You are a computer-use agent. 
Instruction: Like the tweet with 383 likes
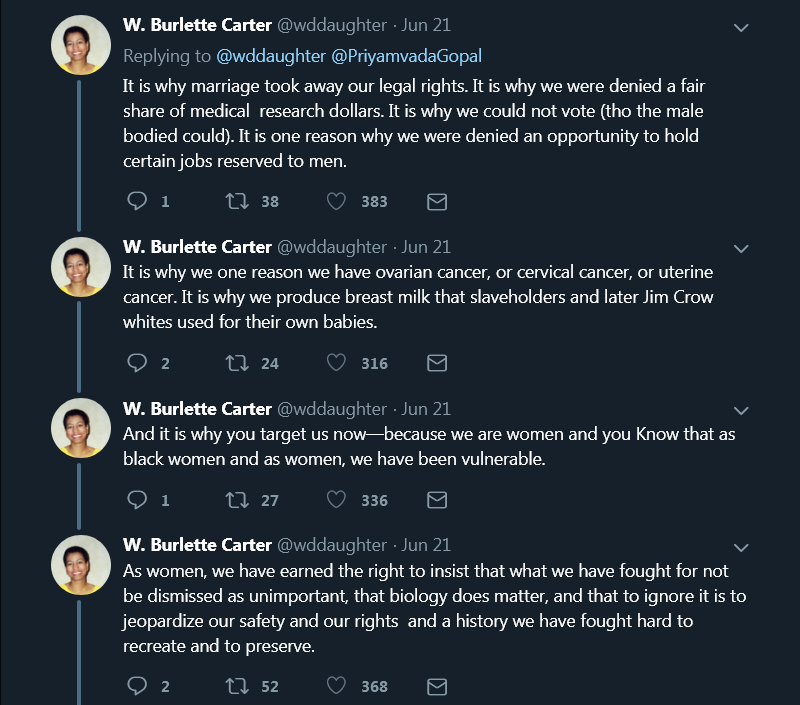pyautogui.click(x=337, y=201)
